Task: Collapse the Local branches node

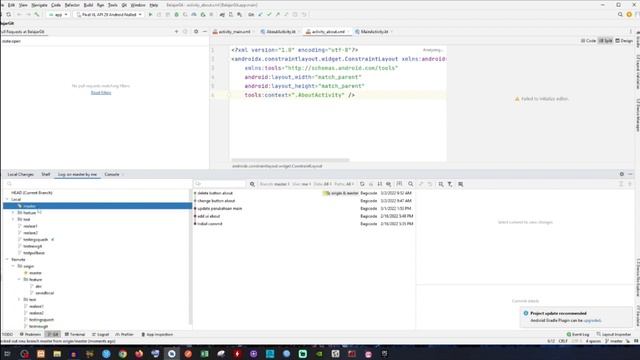Action: pyautogui.click(x=7, y=199)
